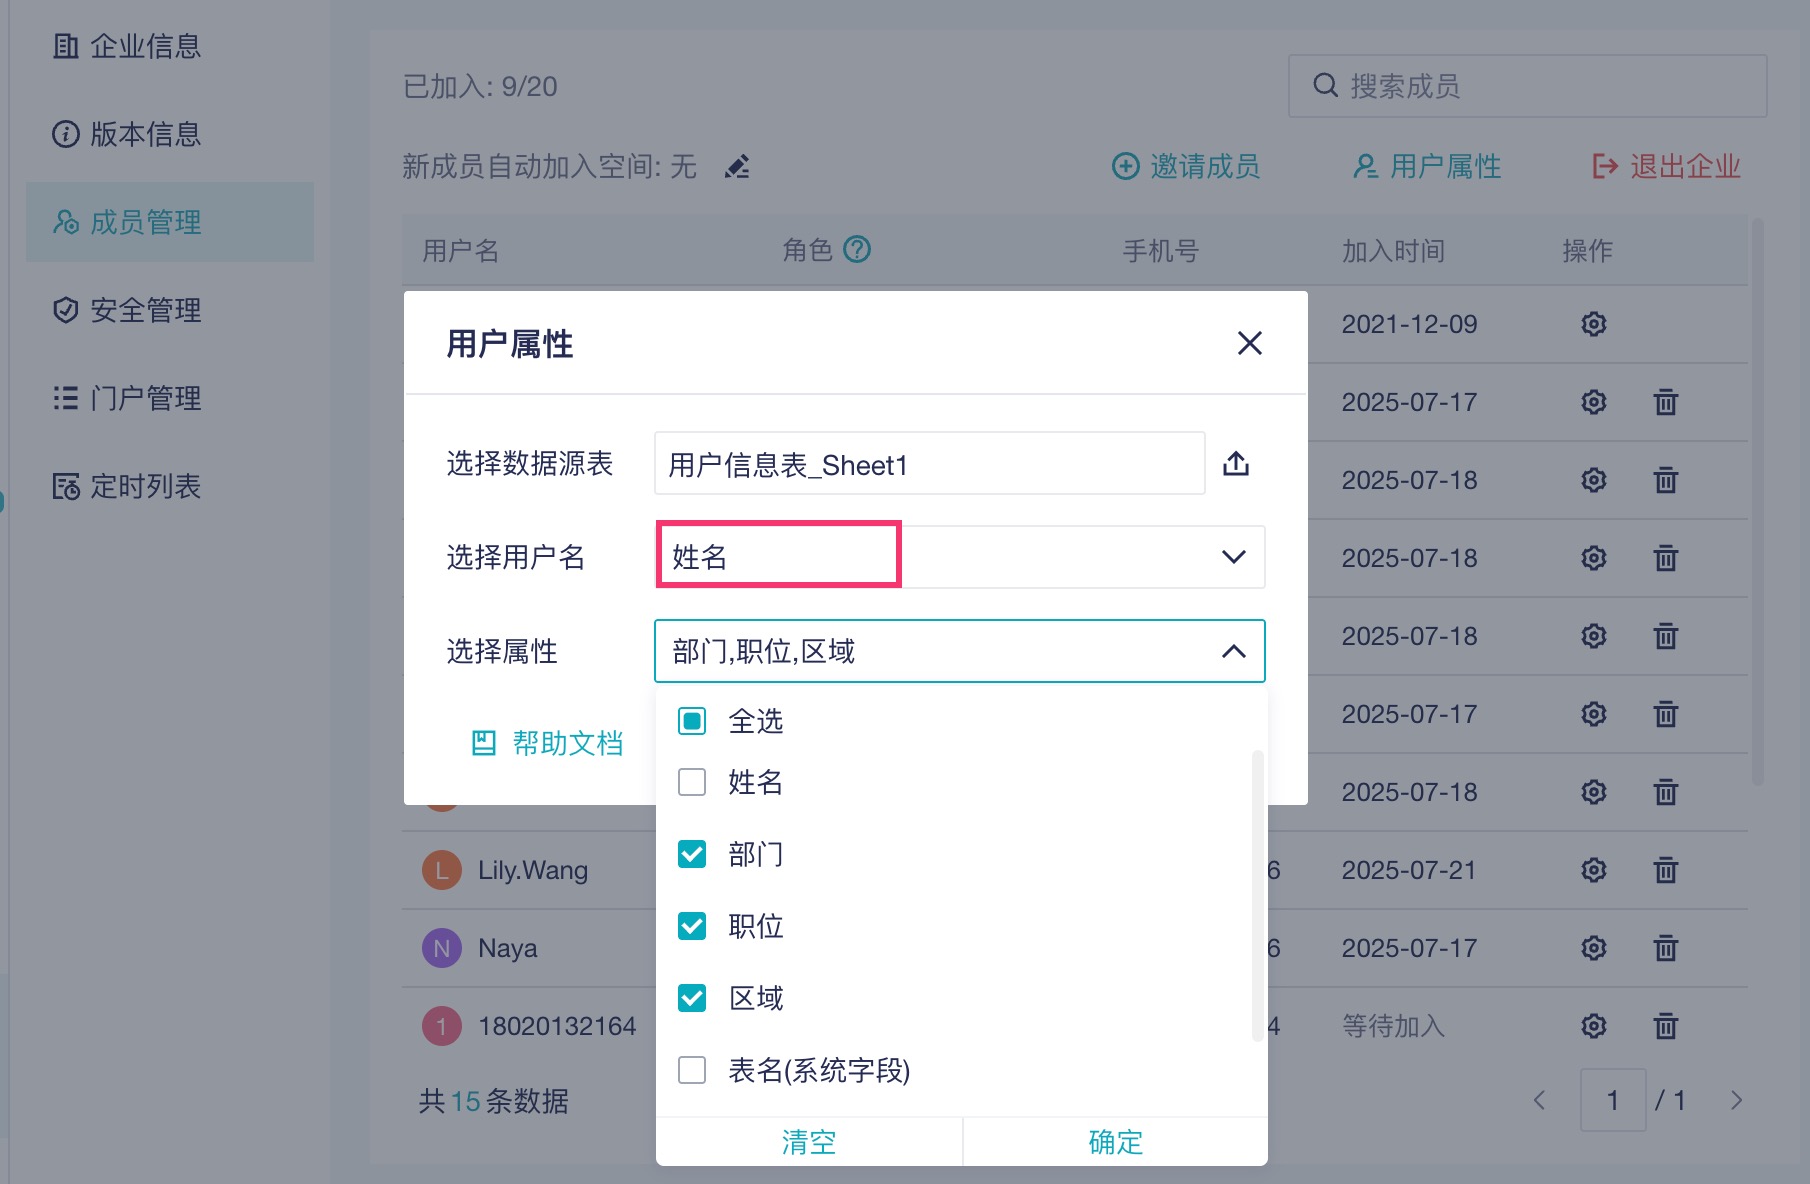Screen dimensions: 1810x1184
Task: Check the 姓名 attribute checkbox
Action: point(692,782)
